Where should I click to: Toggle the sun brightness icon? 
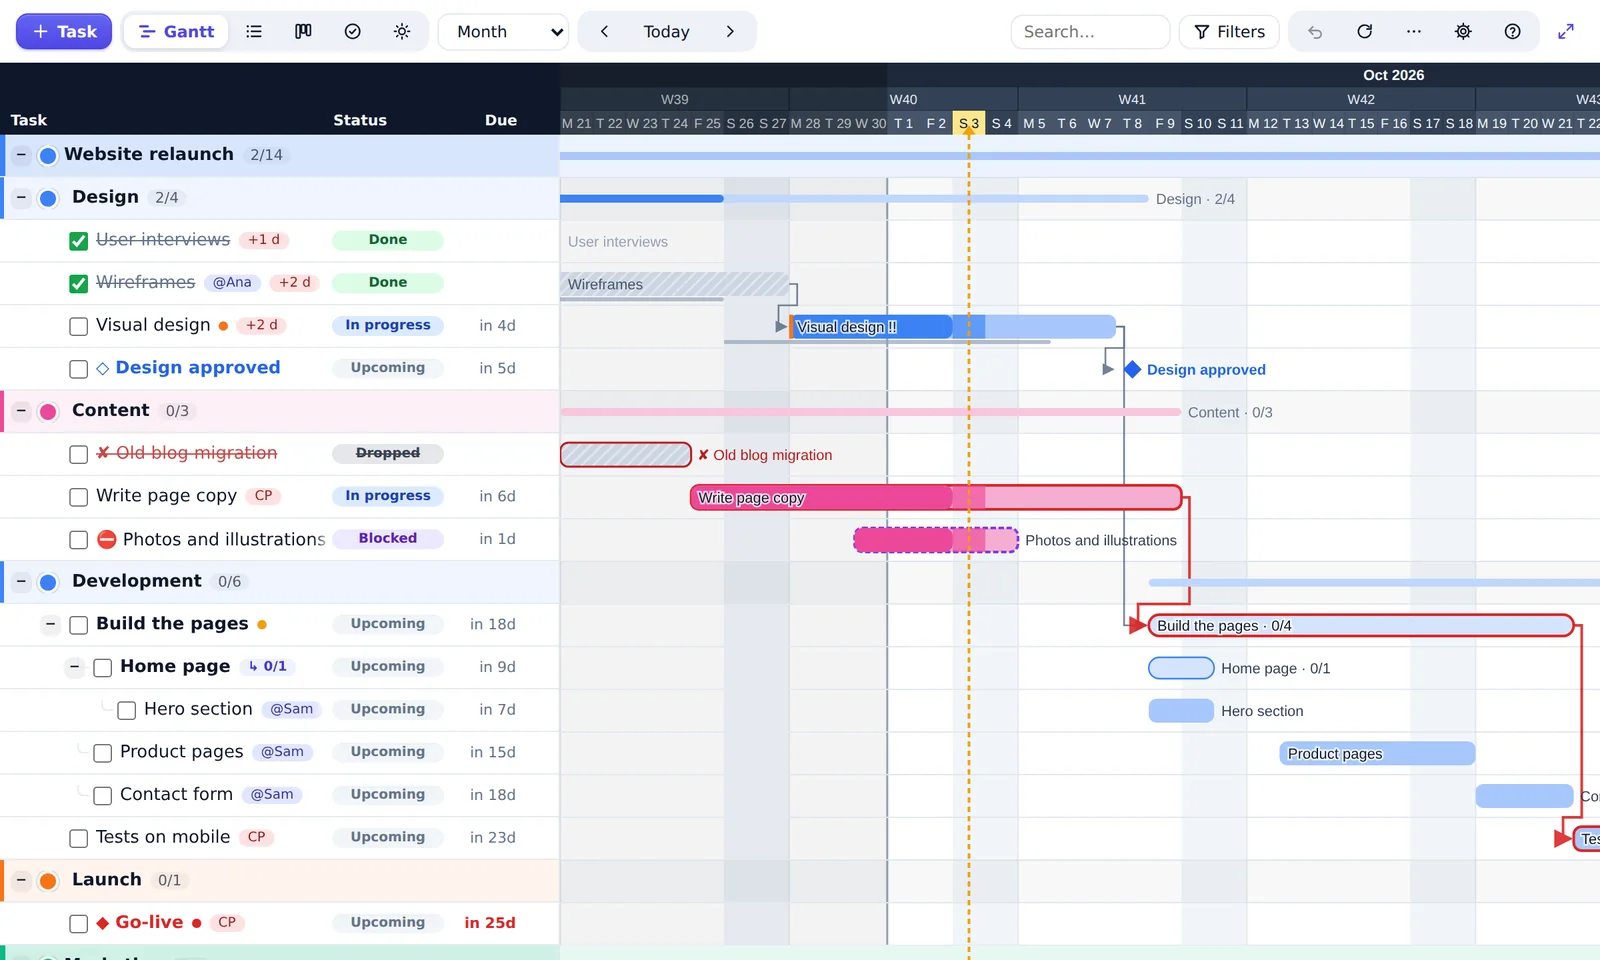pos(402,32)
